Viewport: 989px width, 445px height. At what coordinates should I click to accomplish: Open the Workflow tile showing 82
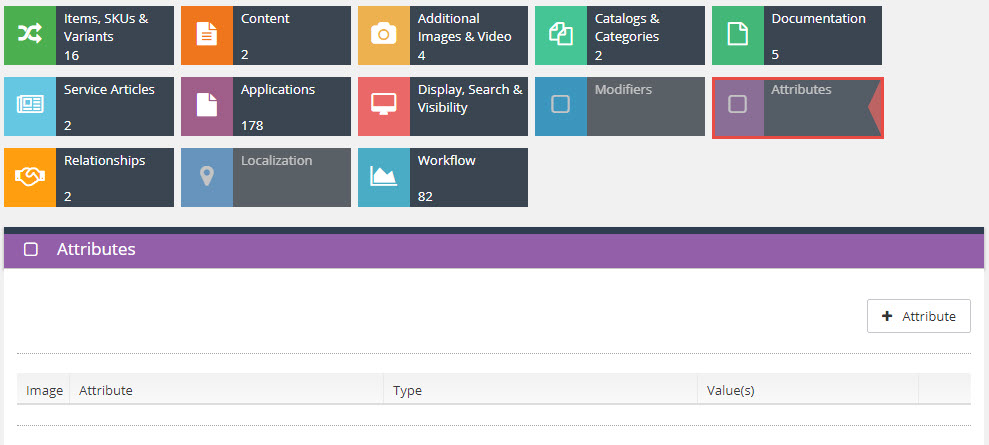(443, 177)
